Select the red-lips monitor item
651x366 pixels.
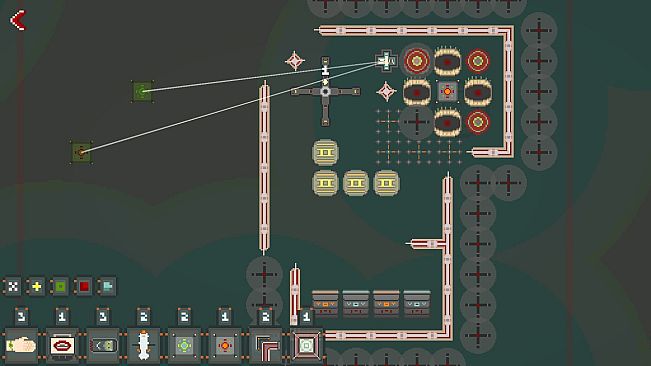click(62, 345)
